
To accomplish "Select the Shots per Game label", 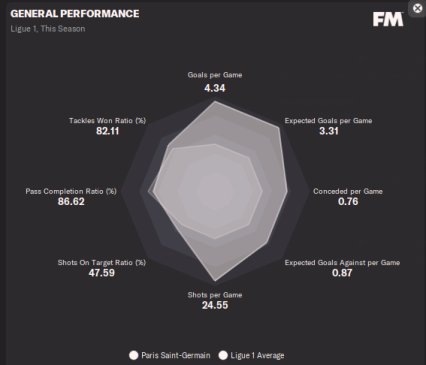I will 215,295.
